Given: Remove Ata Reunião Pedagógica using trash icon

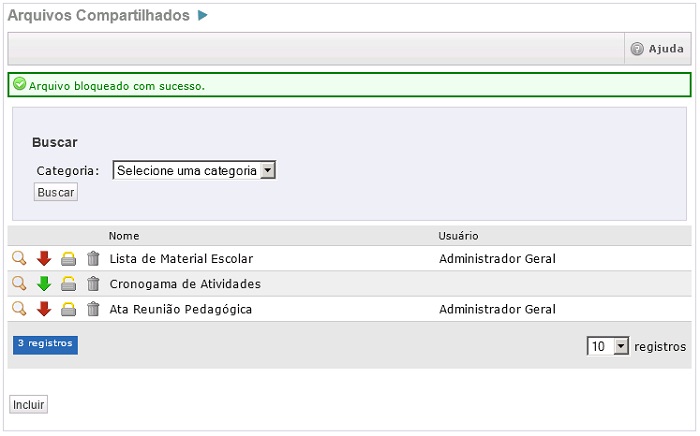Looking at the screenshot, I should [x=93, y=309].
